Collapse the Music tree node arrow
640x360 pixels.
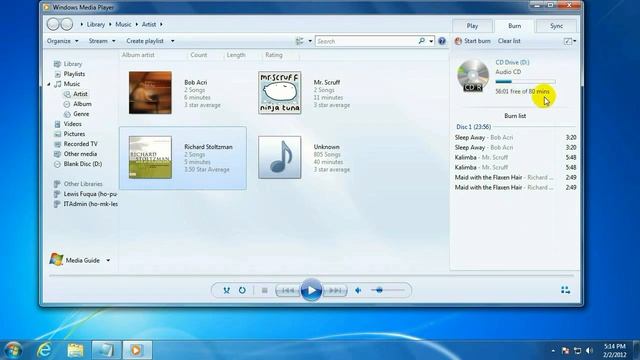tap(49, 84)
